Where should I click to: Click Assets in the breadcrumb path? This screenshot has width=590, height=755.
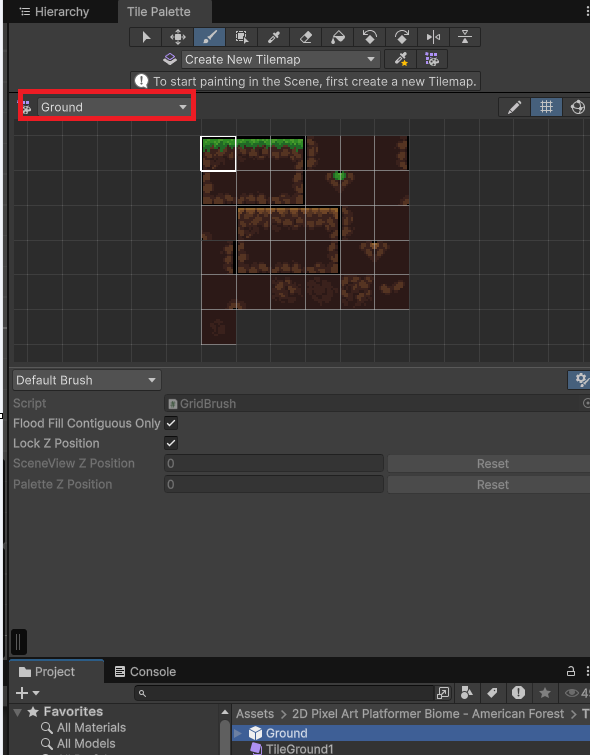coord(254,714)
